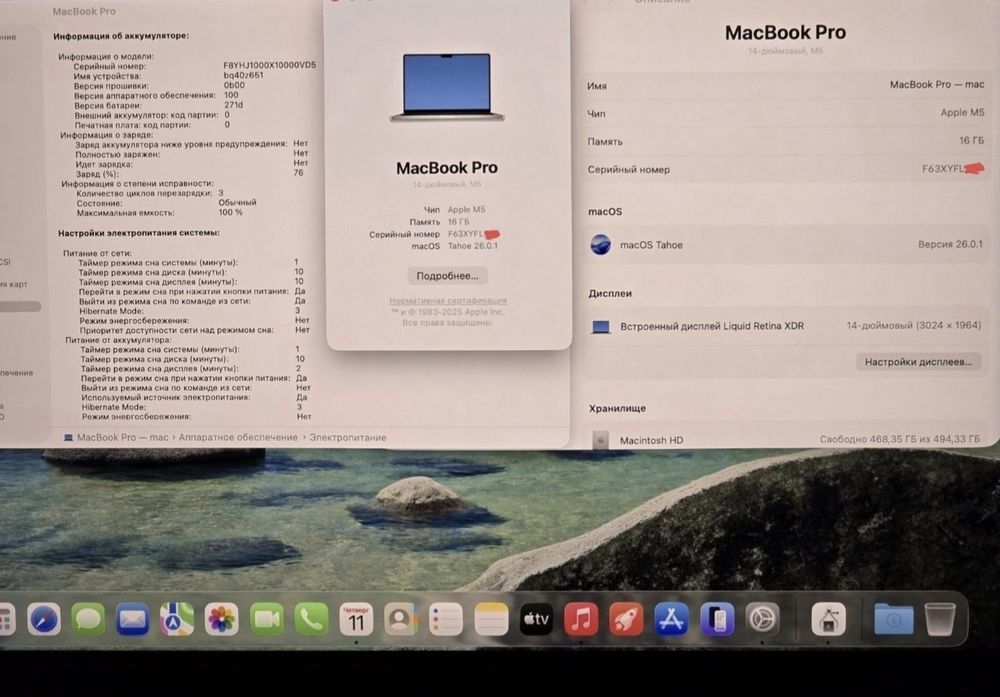The width and height of the screenshot is (1000, 697).
Task: Click the "Состояние:" row showing Обычный
Action: (166, 203)
